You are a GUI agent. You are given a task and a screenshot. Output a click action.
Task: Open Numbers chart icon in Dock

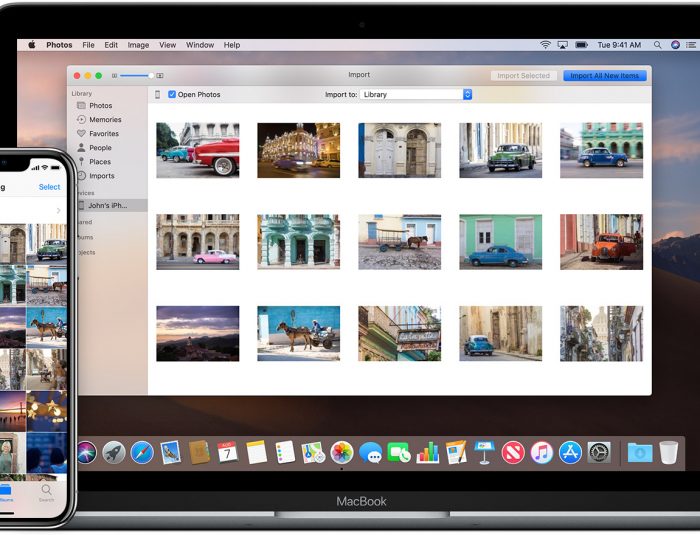428,452
